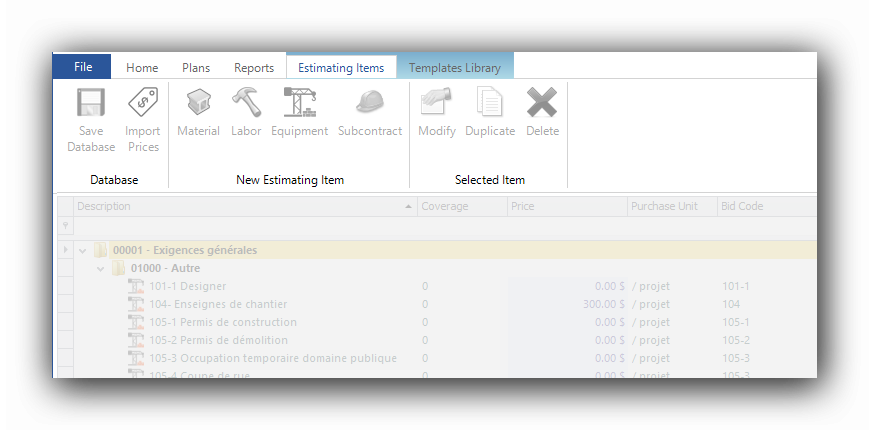Click the filter row under Description
869x430 pixels.
(x=240, y=227)
